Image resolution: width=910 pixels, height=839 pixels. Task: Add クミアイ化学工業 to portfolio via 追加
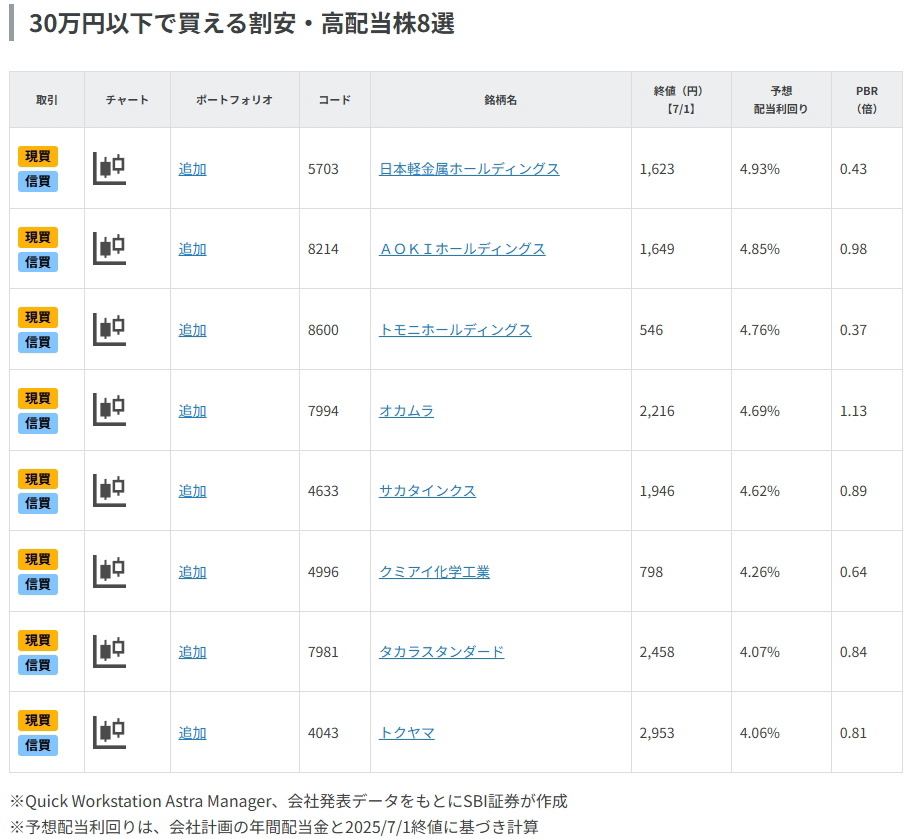tap(193, 572)
